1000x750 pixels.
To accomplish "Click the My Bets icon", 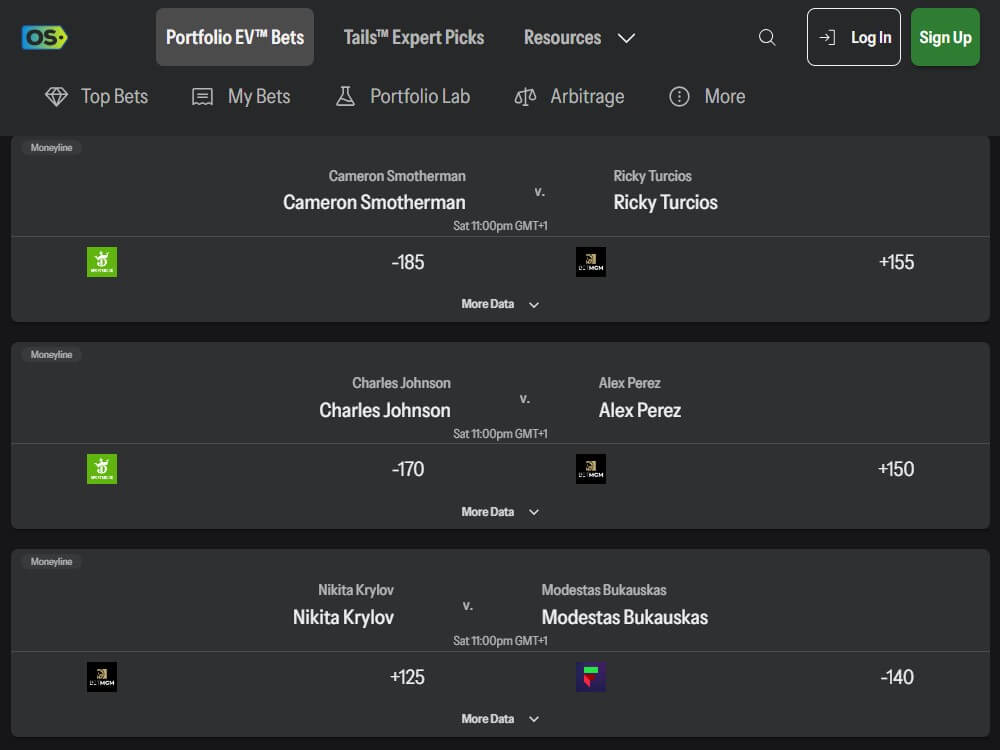I will coord(202,96).
